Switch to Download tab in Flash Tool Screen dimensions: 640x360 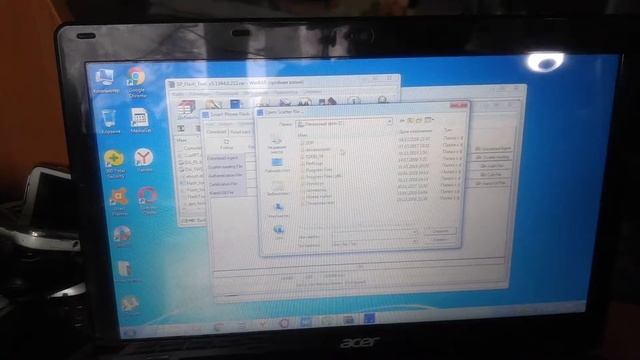[x=216, y=132]
